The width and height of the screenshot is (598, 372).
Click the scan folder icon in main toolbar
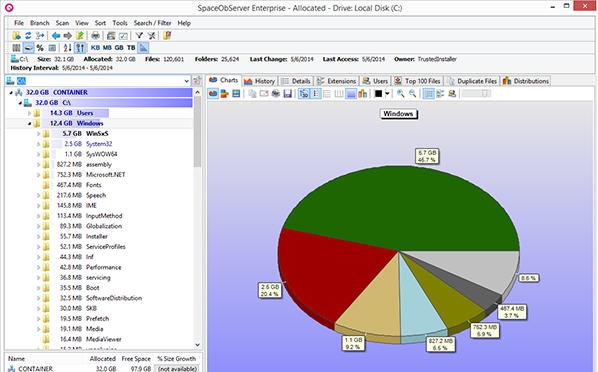tap(16, 36)
